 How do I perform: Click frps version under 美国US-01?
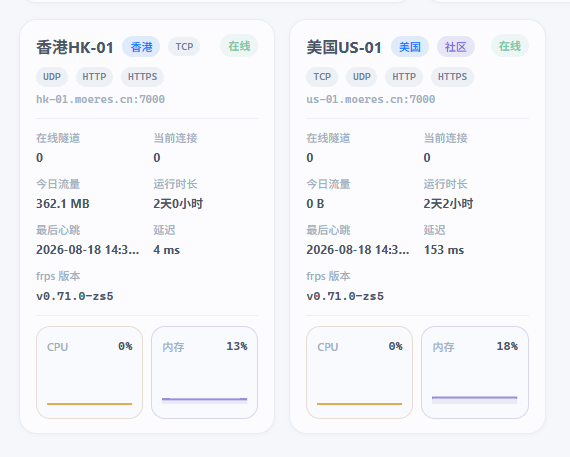pos(345,296)
